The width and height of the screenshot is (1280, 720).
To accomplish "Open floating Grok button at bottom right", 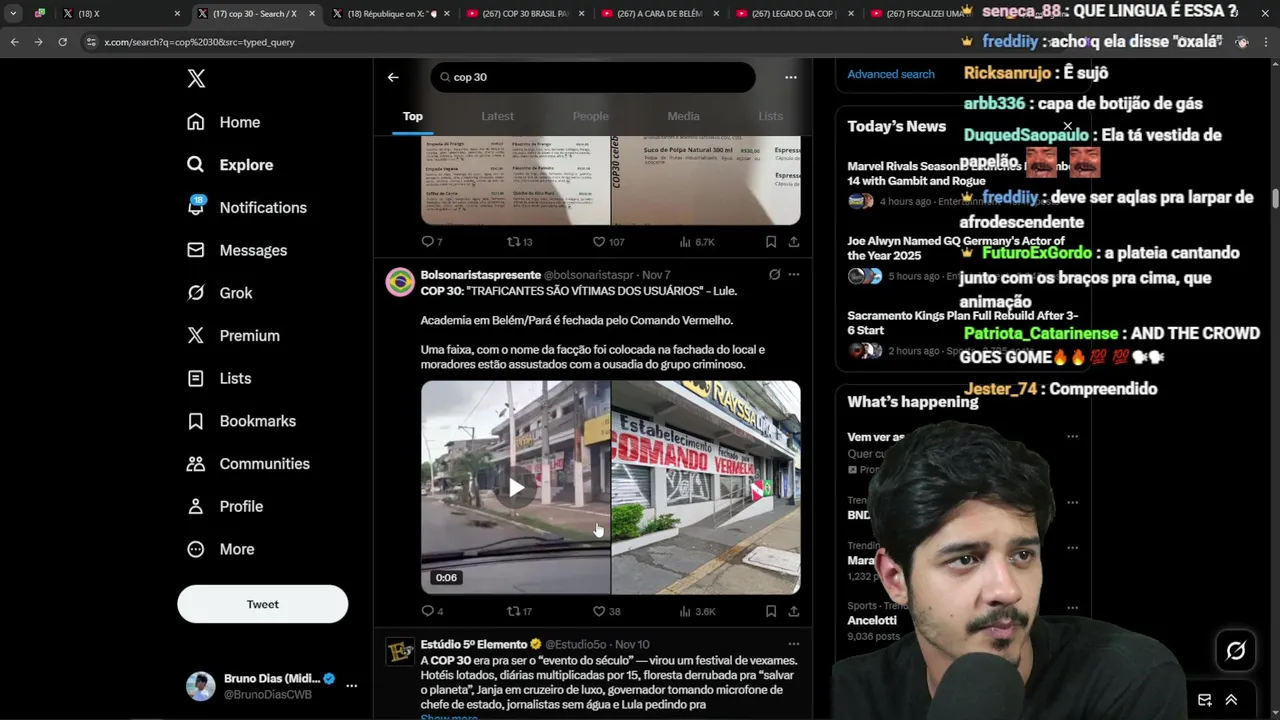I will (x=1236, y=651).
